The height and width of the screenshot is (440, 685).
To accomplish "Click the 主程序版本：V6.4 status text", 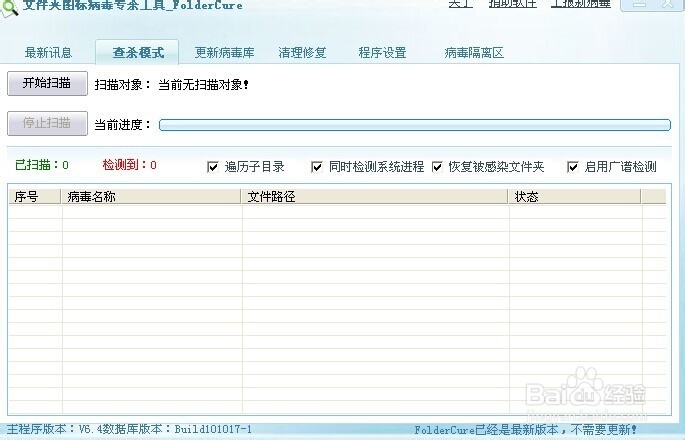I will [x=54, y=429].
